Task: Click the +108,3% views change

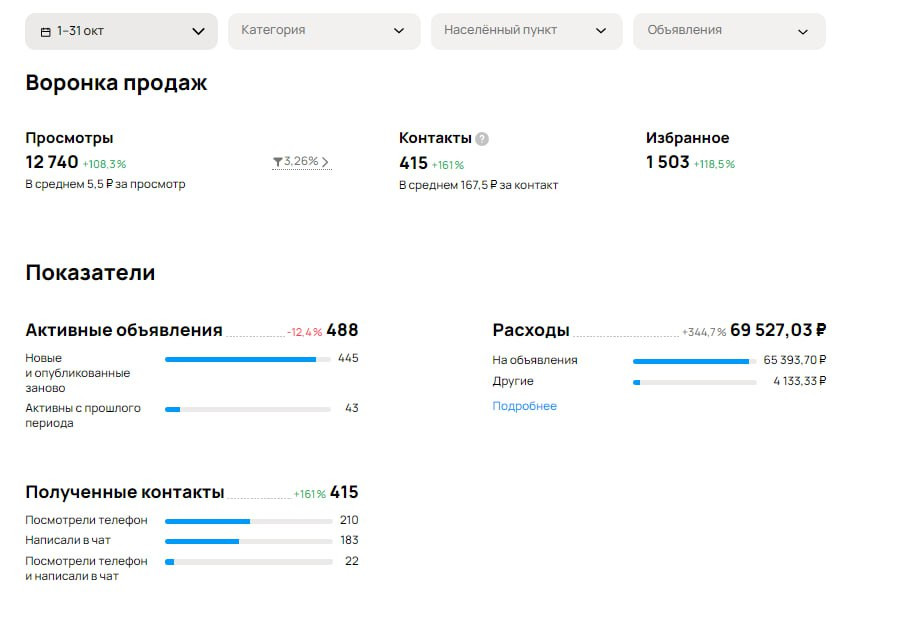Action: tap(104, 164)
